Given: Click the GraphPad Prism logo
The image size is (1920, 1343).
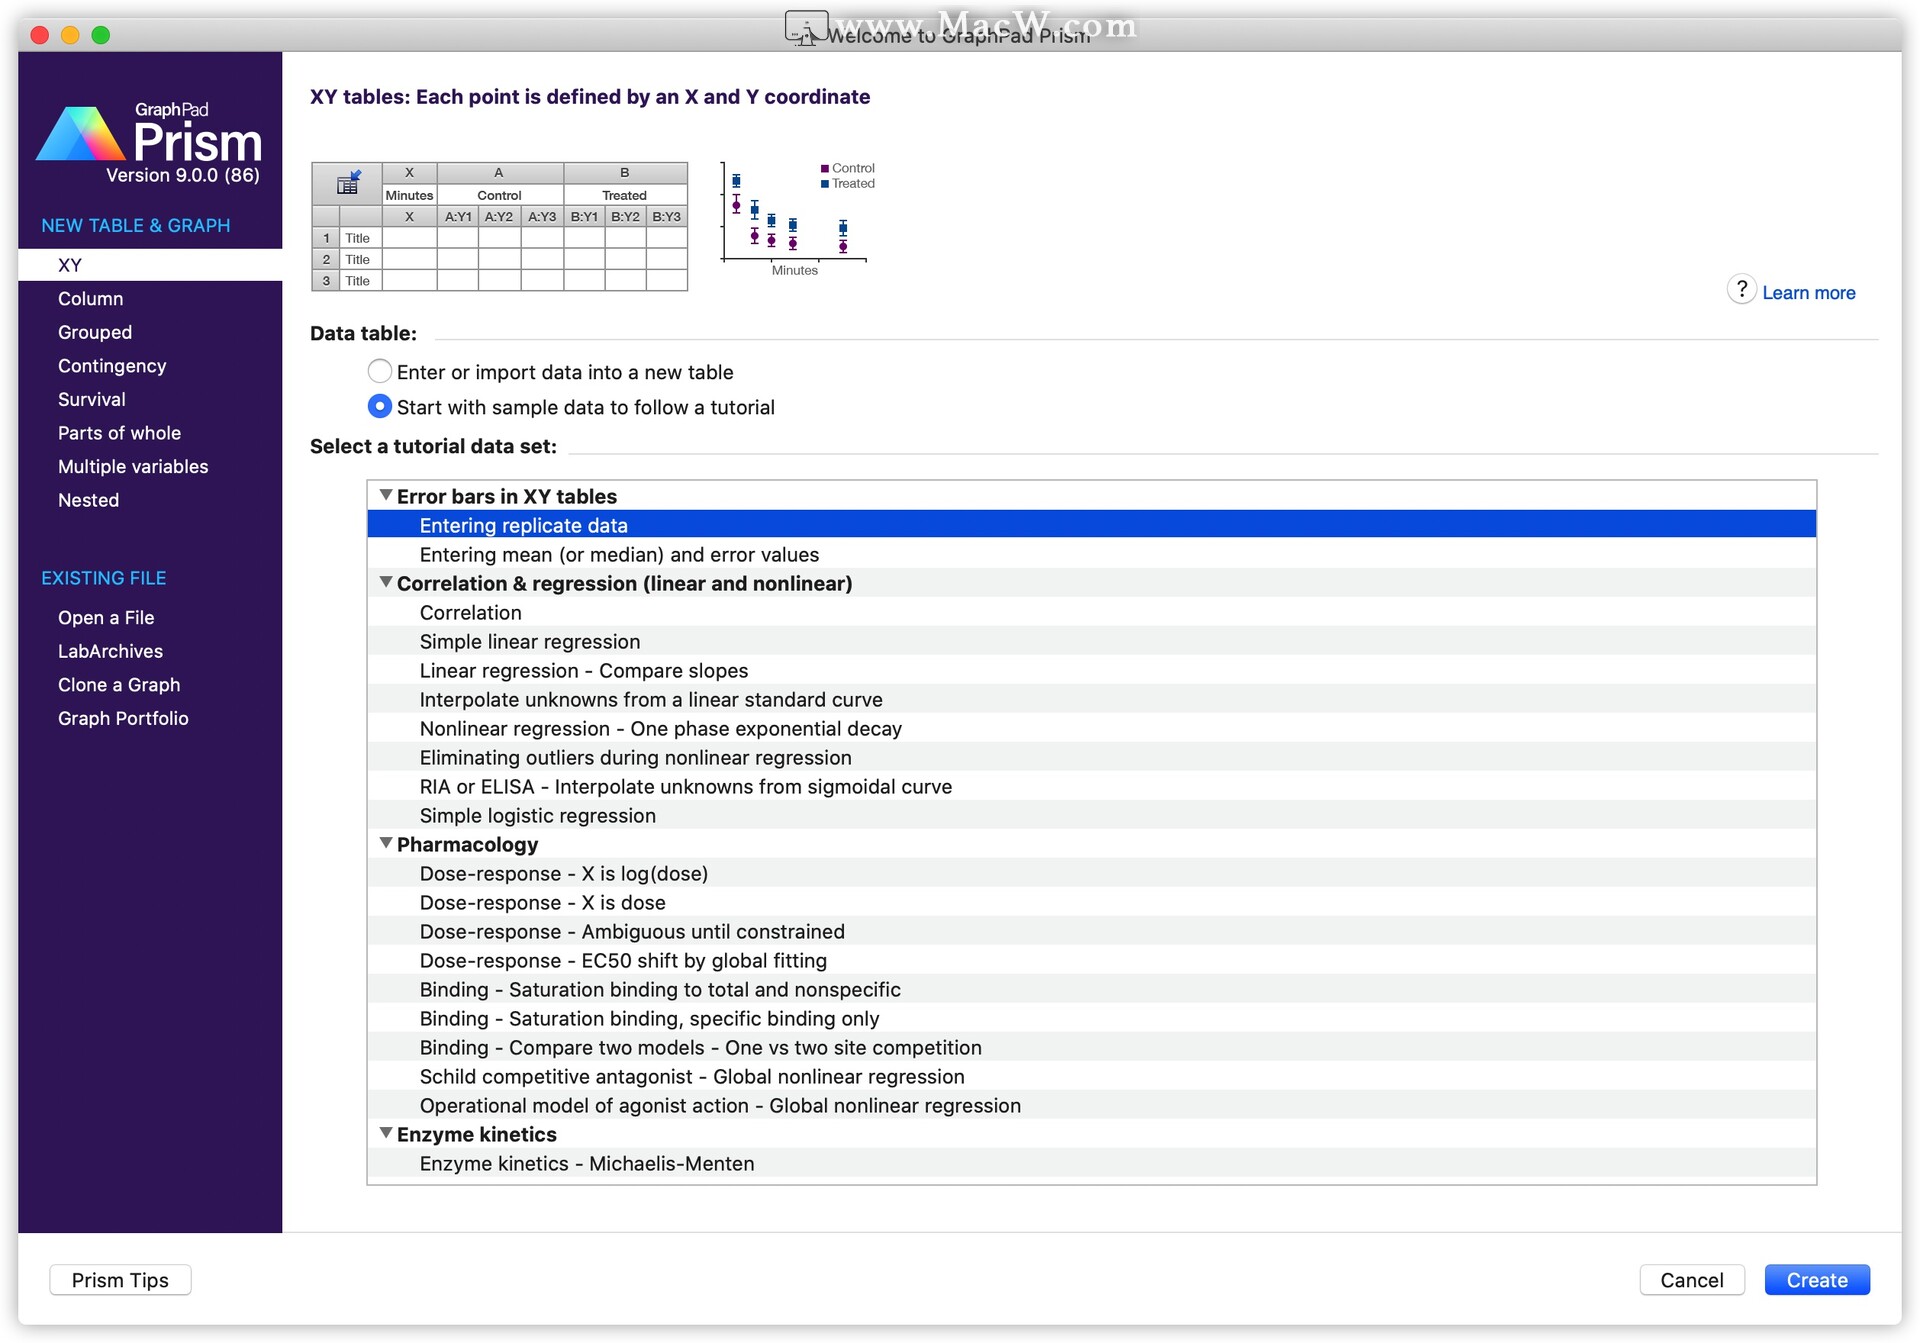Looking at the screenshot, I should tap(150, 136).
